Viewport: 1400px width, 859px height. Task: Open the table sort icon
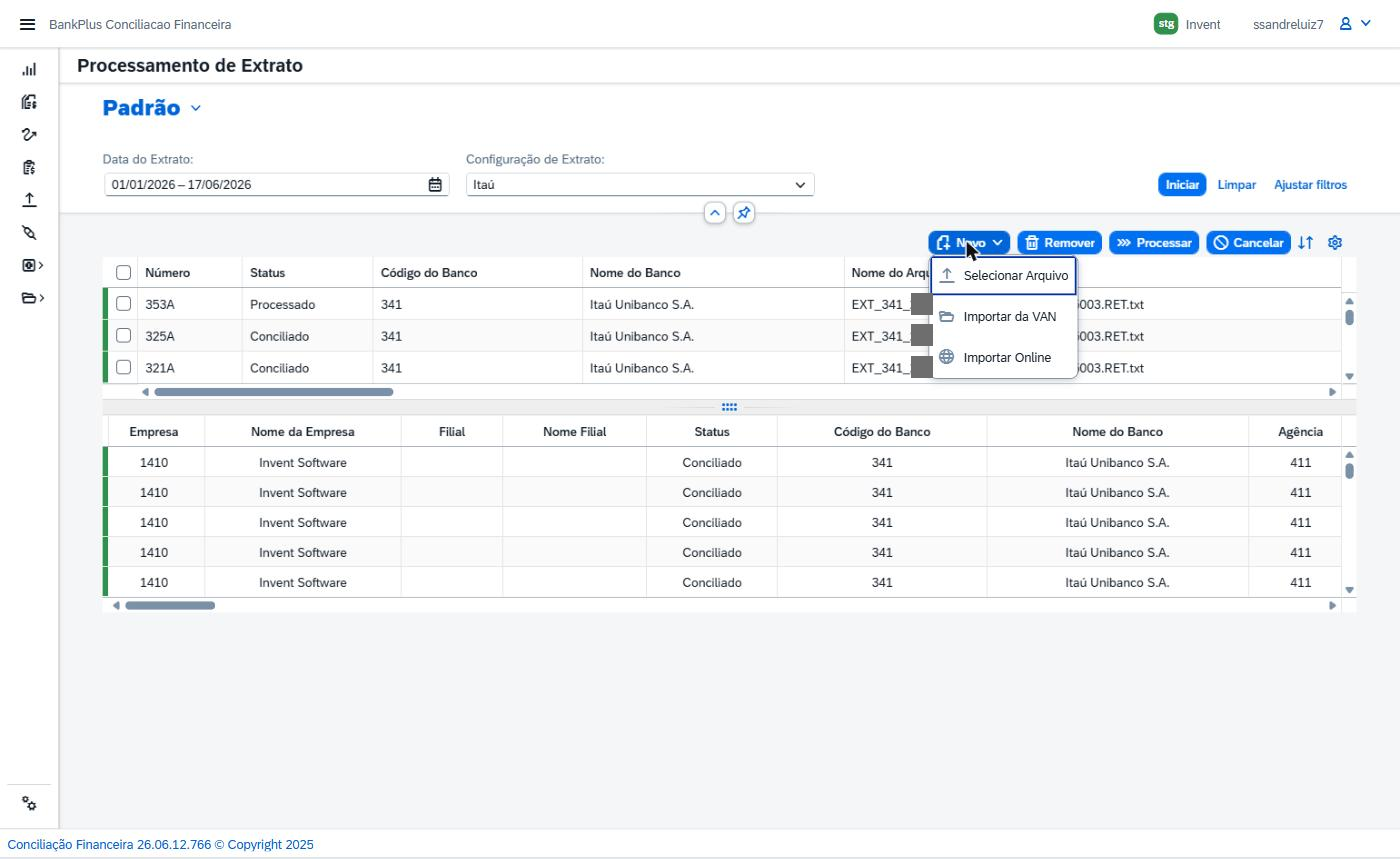(x=1305, y=243)
